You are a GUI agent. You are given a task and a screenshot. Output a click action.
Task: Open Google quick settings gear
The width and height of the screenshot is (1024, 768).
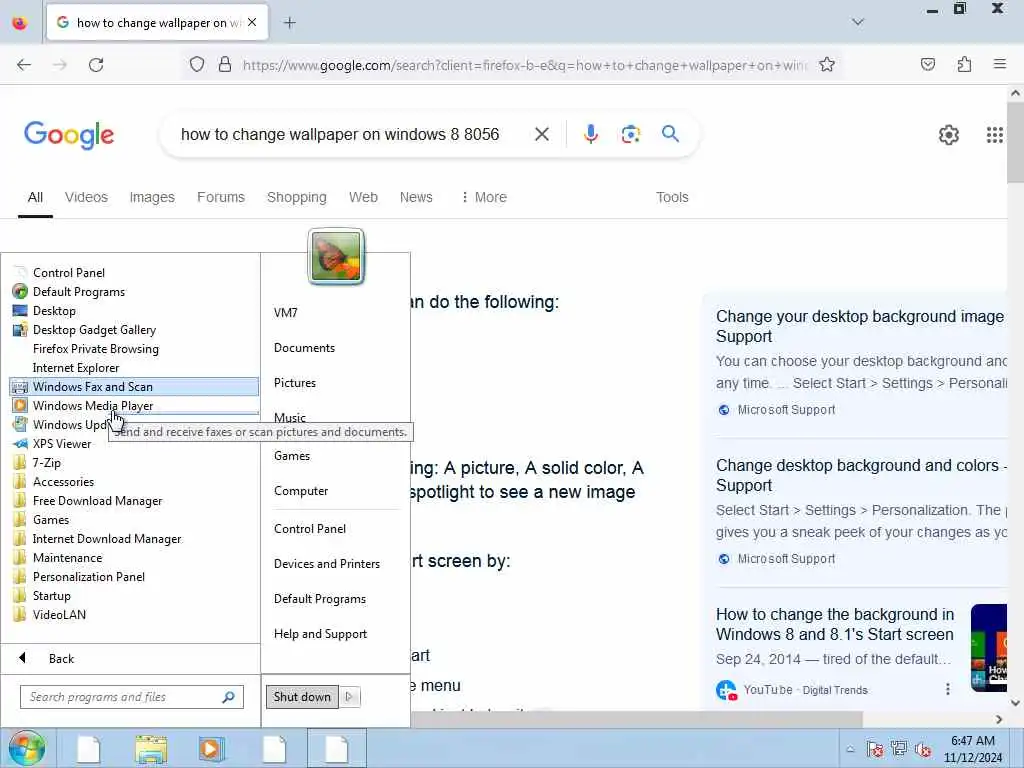tap(948, 135)
